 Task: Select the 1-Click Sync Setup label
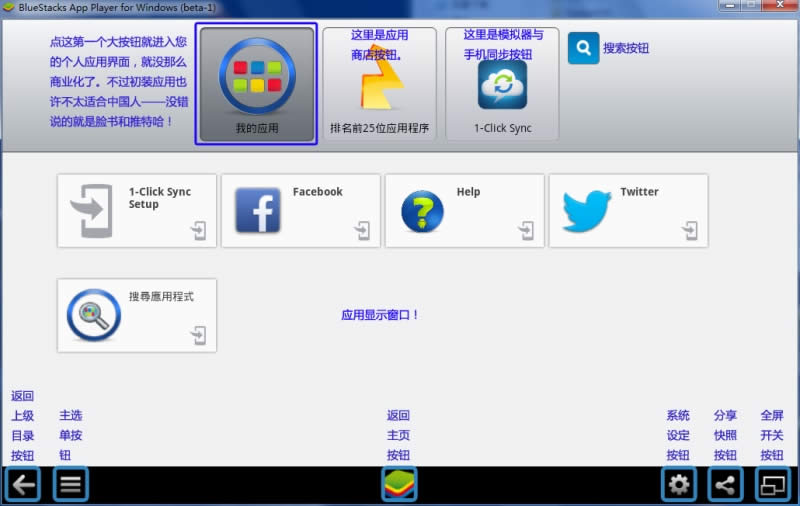(x=160, y=198)
